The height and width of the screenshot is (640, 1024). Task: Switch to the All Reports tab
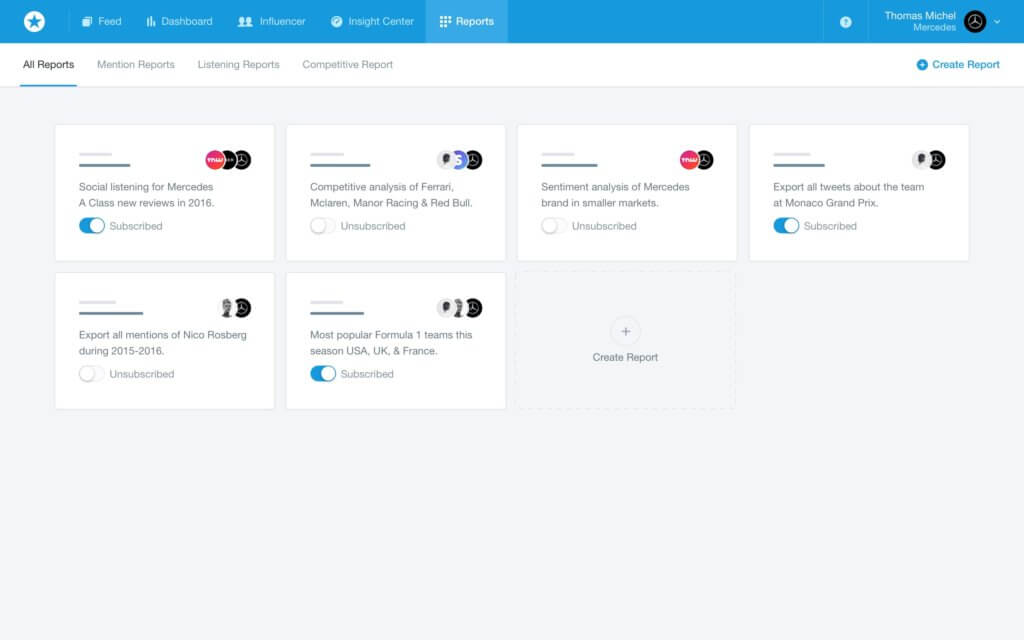pos(48,65)
